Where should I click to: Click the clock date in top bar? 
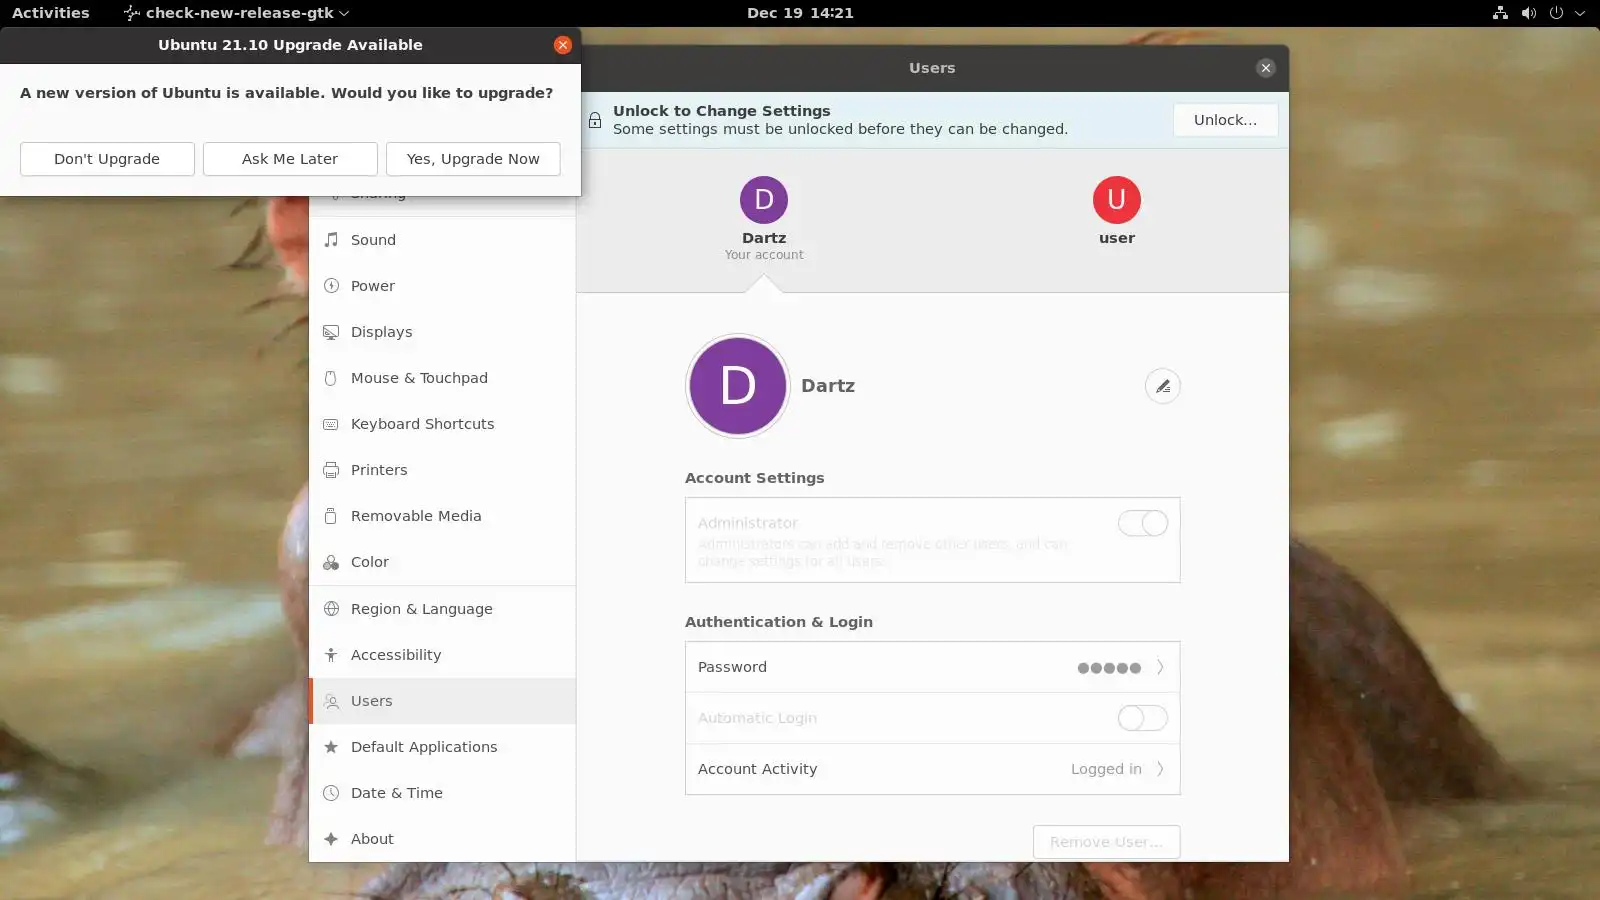800,13
